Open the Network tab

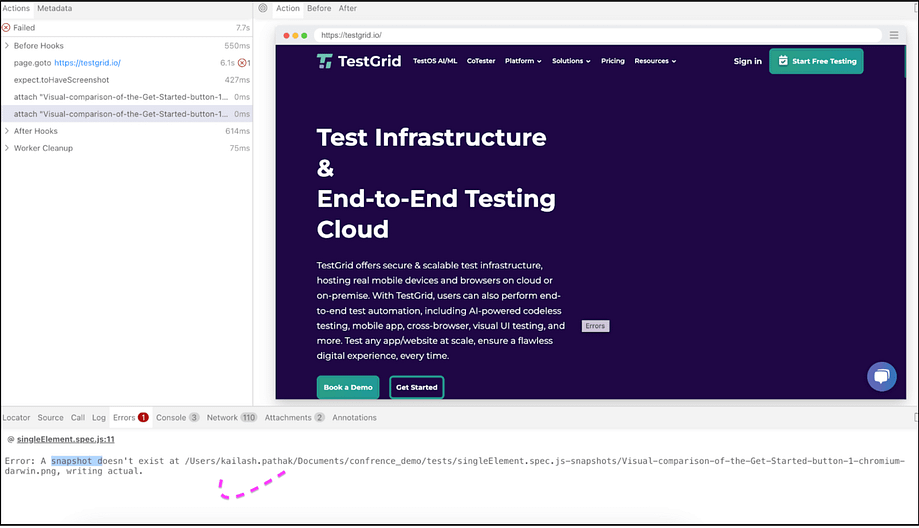click(x=232, y=418)
